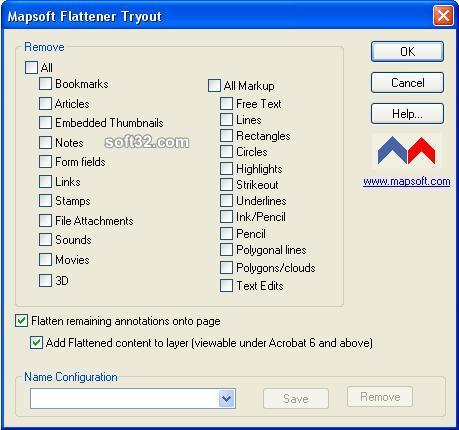The image size is (459, 430).
Task: Check the Movies checkbox
Action: 45,259
